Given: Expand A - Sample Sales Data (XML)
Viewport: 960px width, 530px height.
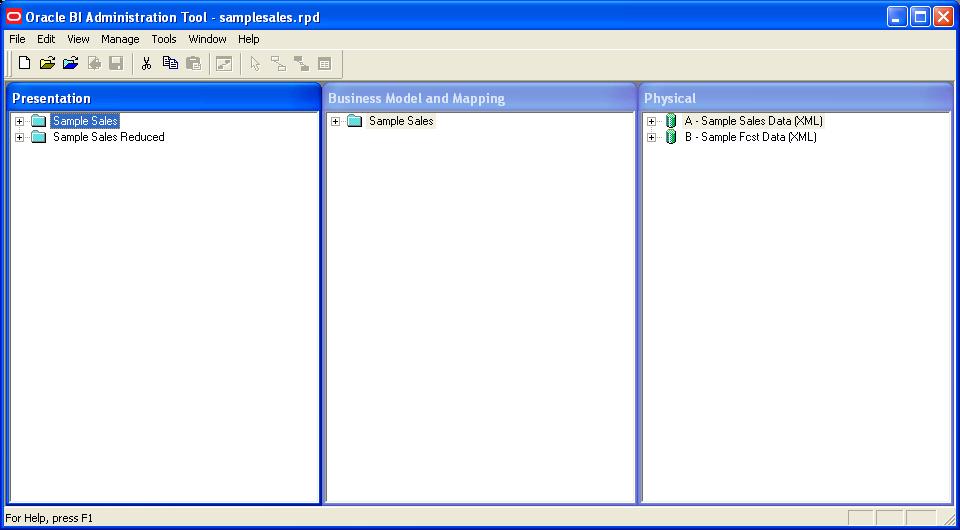Looking at the screenshot, I should pos(651,121).
